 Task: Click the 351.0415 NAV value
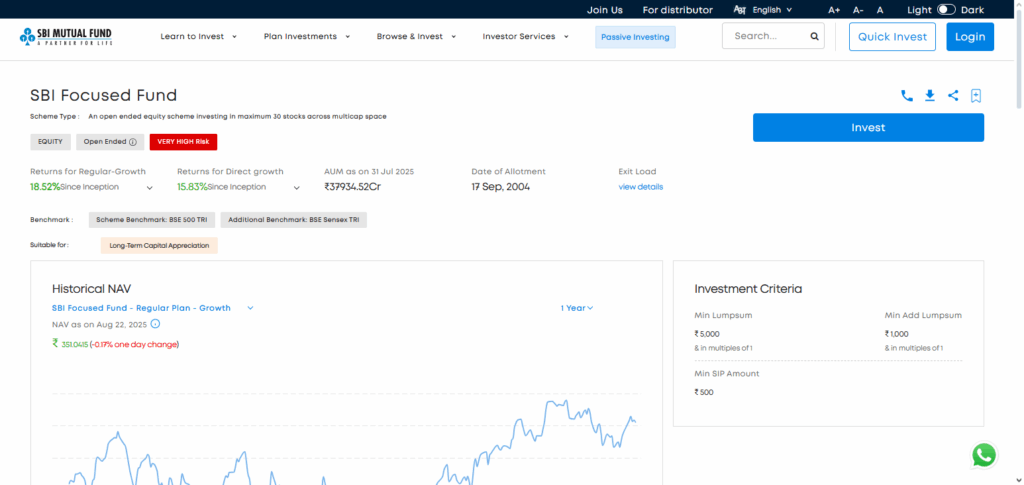(x=74, y=344)
